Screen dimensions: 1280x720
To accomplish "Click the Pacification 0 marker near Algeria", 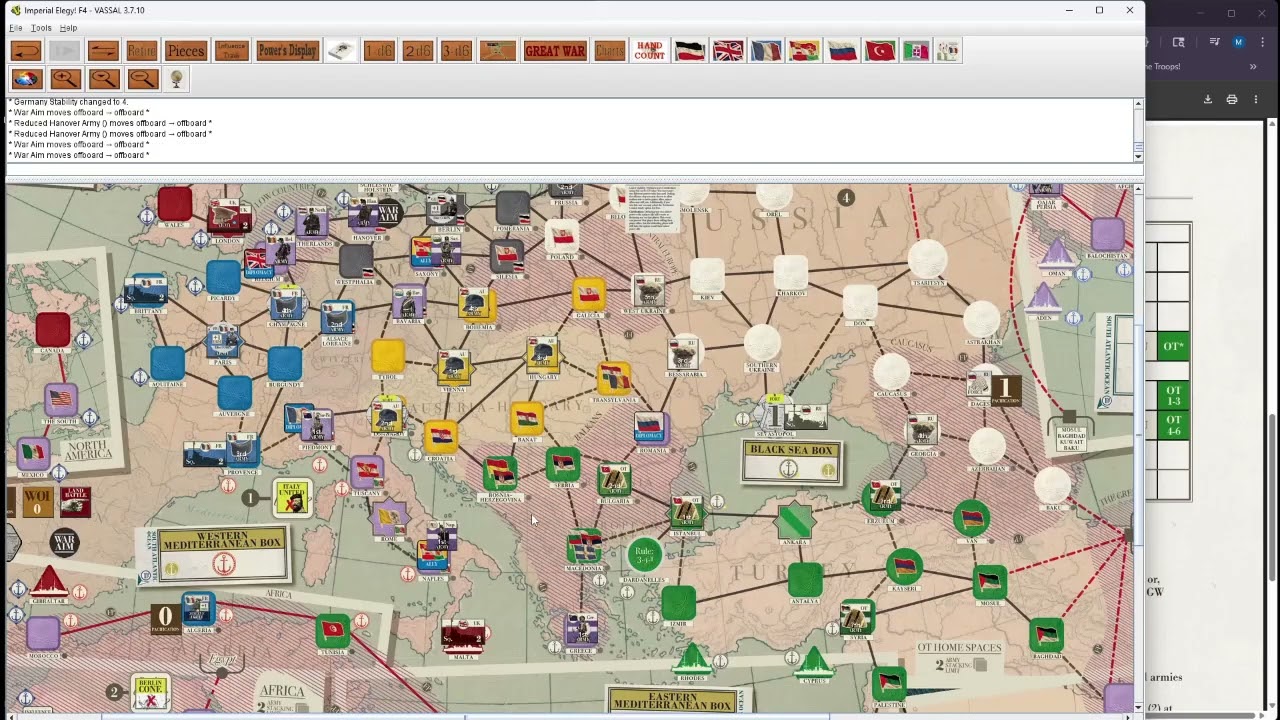I will [165, 618].
